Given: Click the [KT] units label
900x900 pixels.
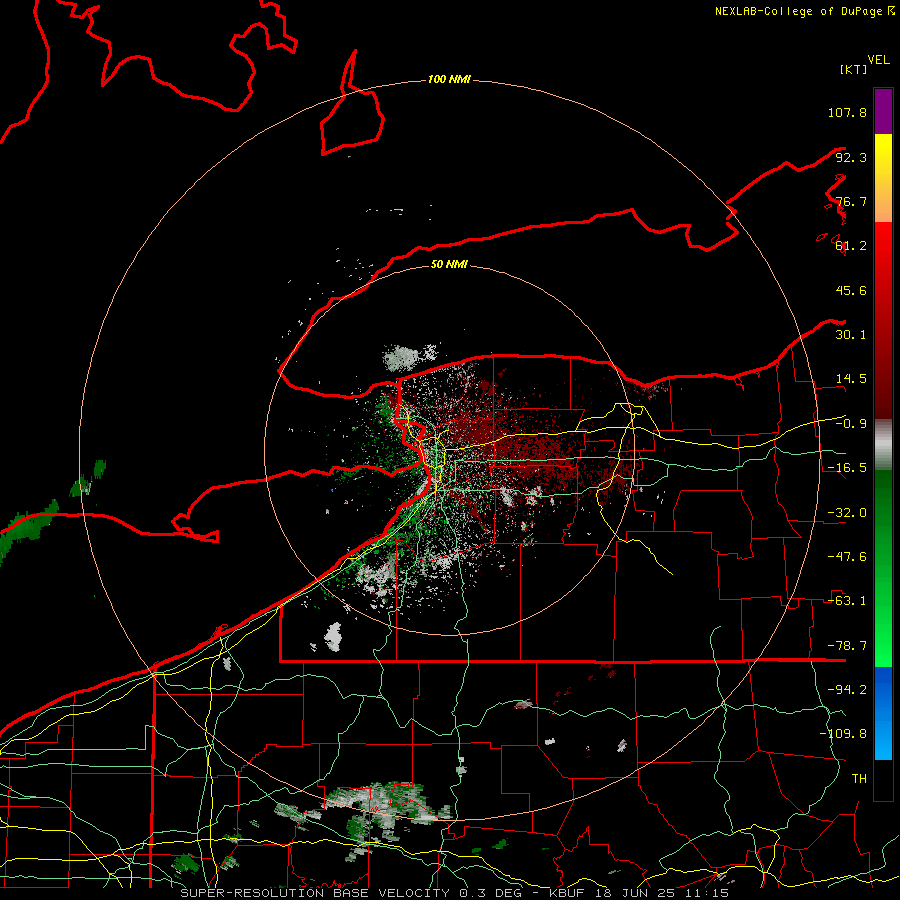Looking at the screenshot, I should pyautogui.click(x=854, y=69).
